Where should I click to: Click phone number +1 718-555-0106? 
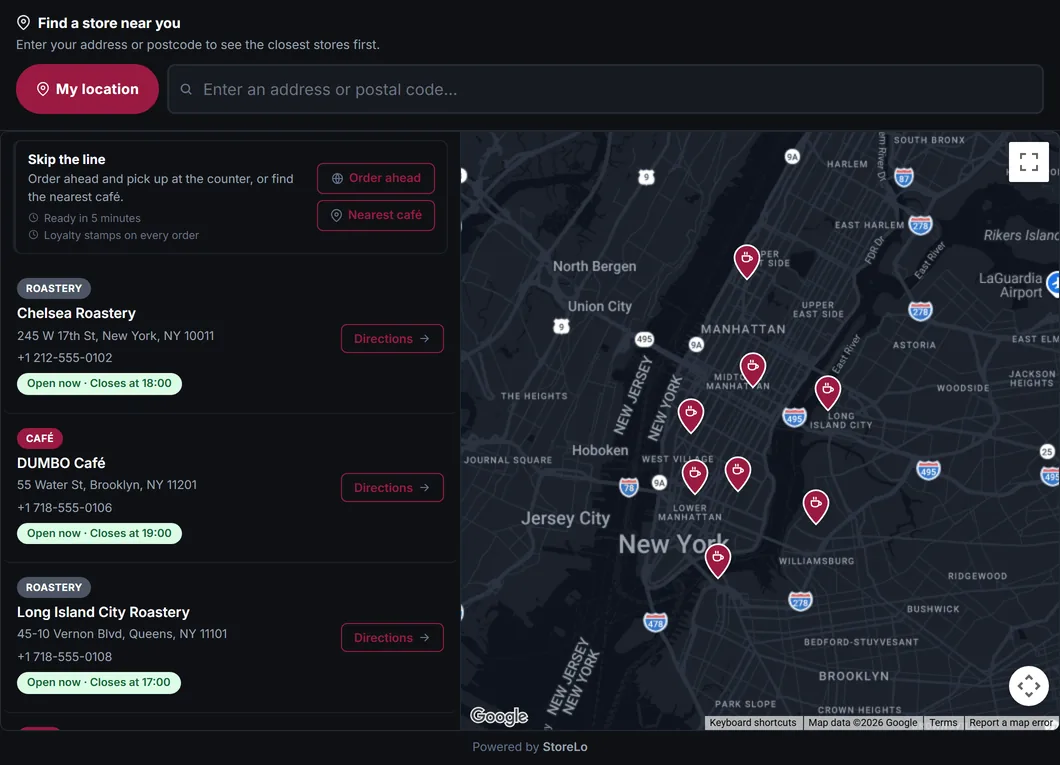tap(65, 508)
